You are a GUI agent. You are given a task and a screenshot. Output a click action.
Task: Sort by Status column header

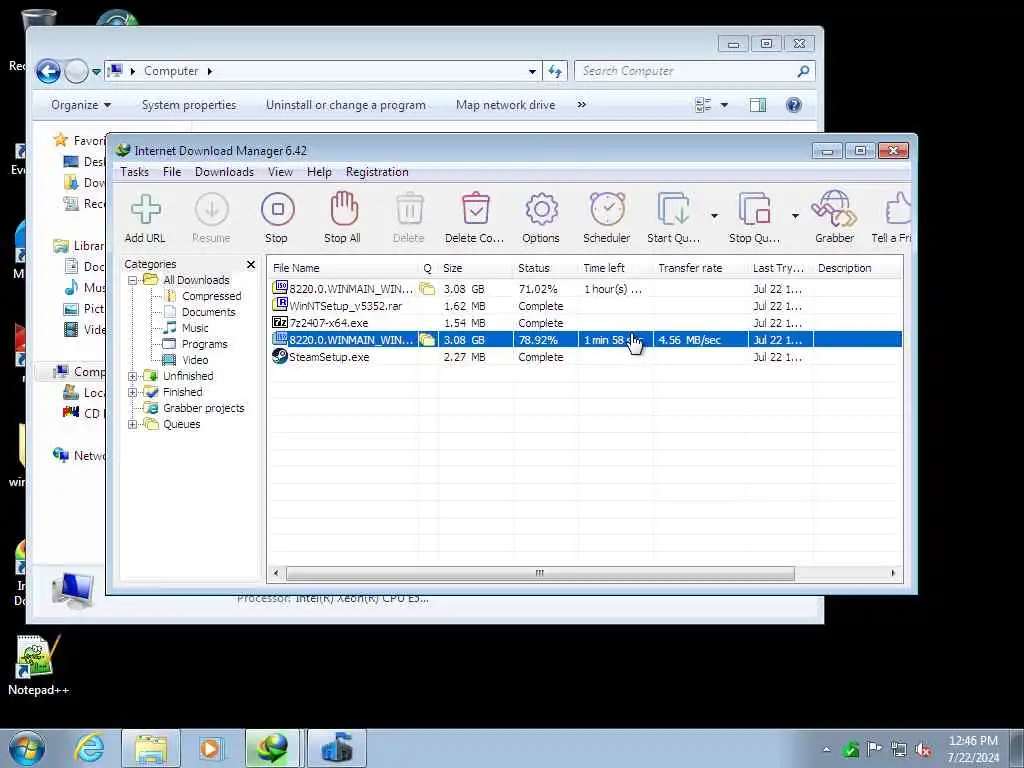click(x=545, y=268)
